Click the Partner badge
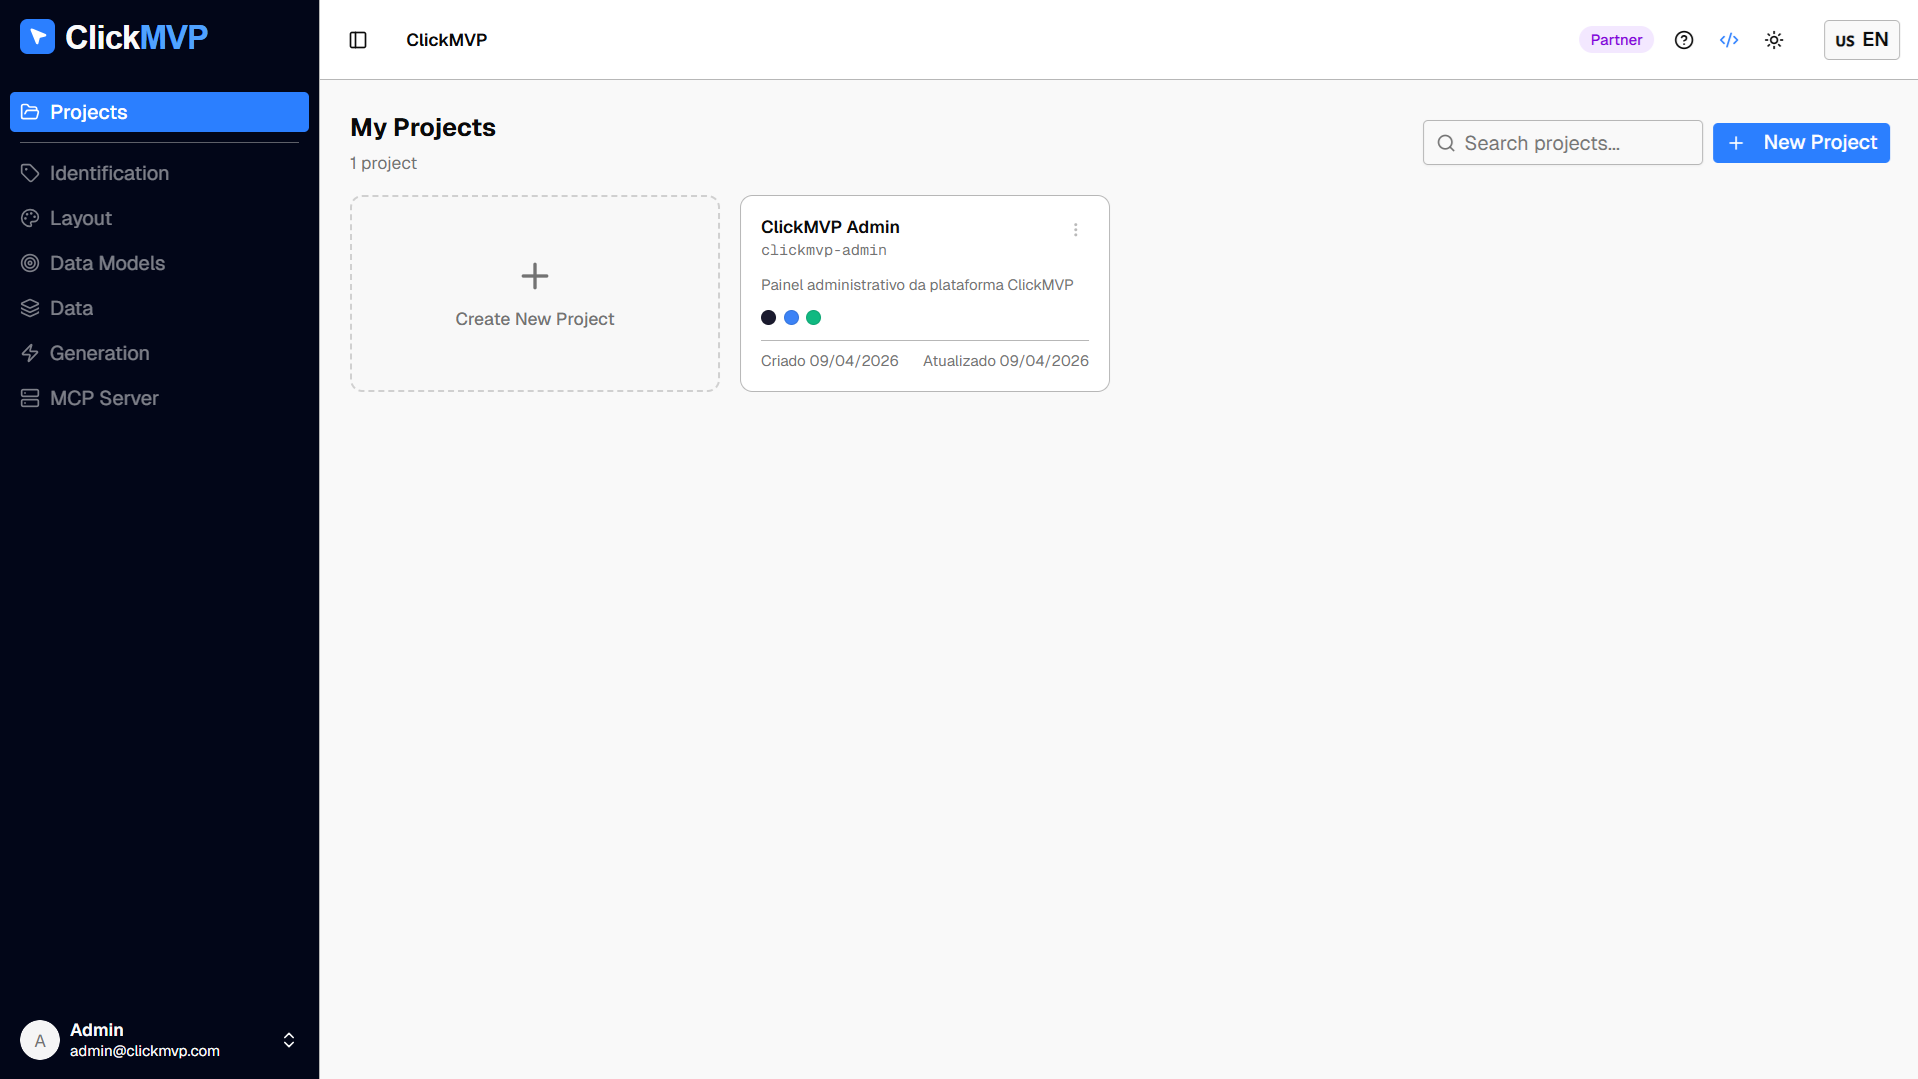 (1616, 40)
